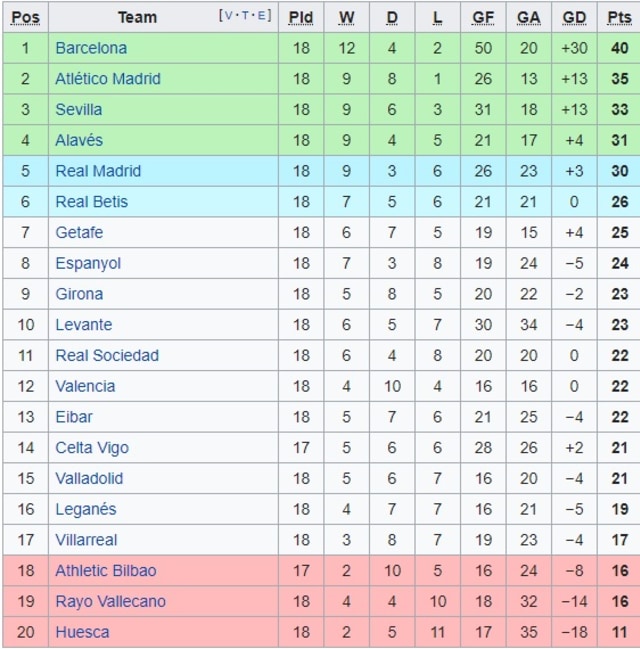Click the E (edit) template link
This screenshot has width=640, height=649.
pos(262,16)
